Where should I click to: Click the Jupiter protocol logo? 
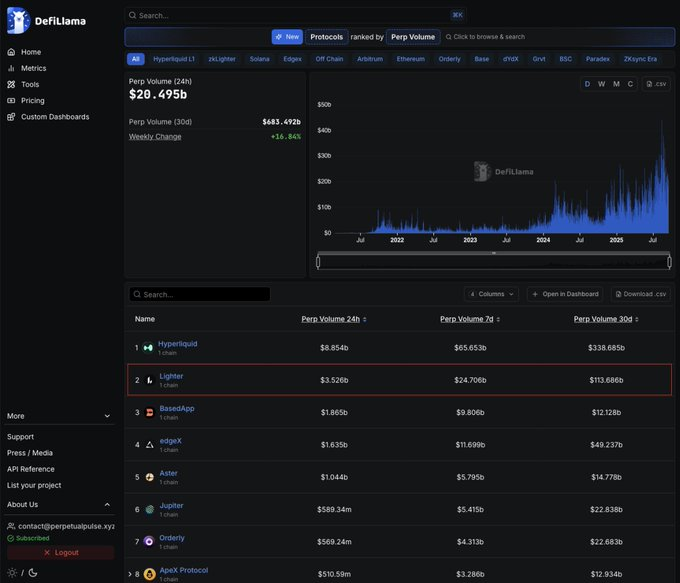(149, 510)
